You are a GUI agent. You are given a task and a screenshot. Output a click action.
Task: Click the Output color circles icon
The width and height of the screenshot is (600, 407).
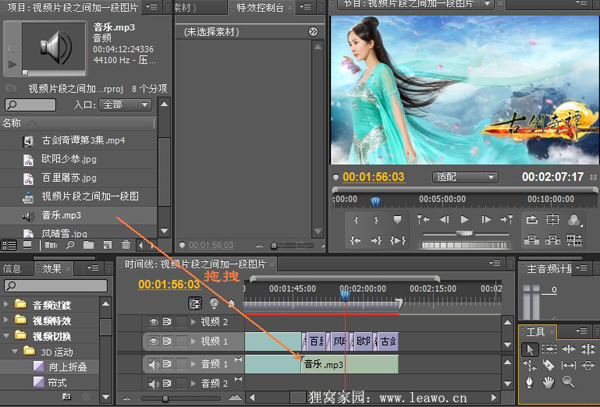574,220
